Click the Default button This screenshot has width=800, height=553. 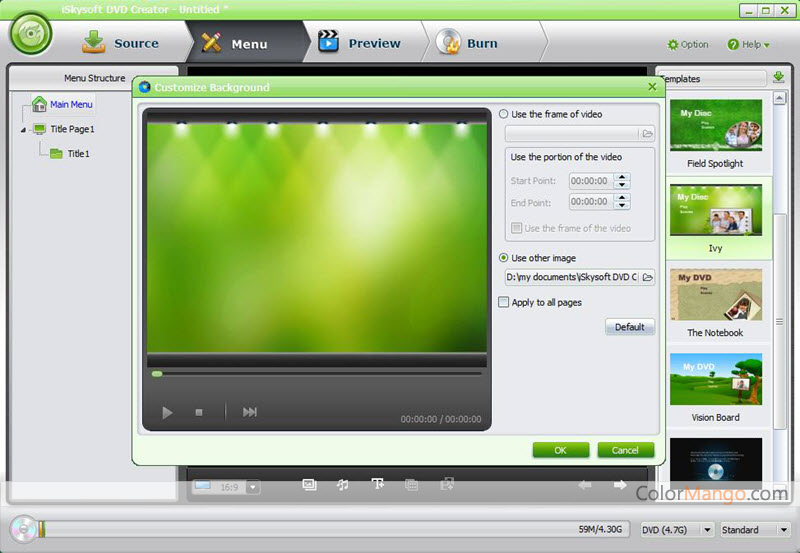629,327
